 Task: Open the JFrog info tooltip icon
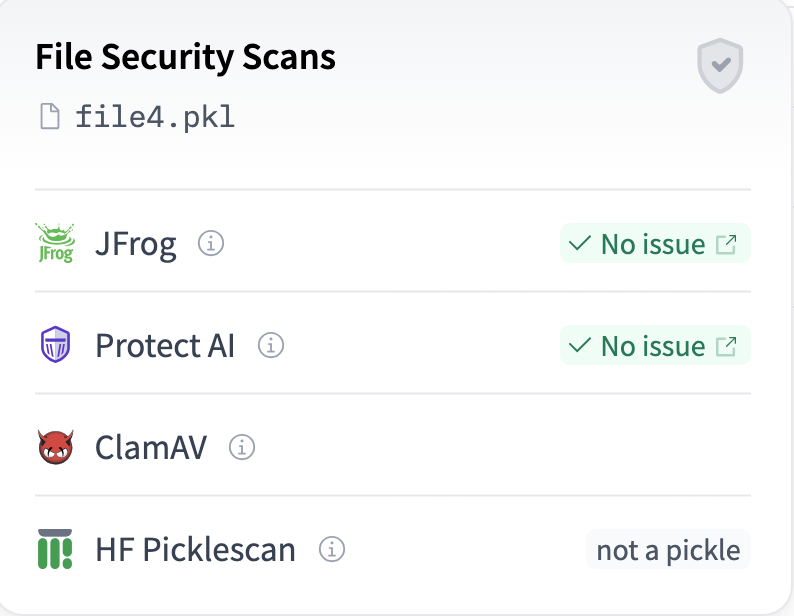(210, 243)
